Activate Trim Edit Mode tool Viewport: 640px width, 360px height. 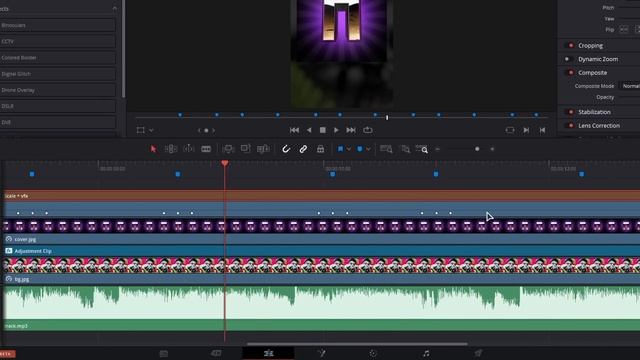[x=171, y=149]
